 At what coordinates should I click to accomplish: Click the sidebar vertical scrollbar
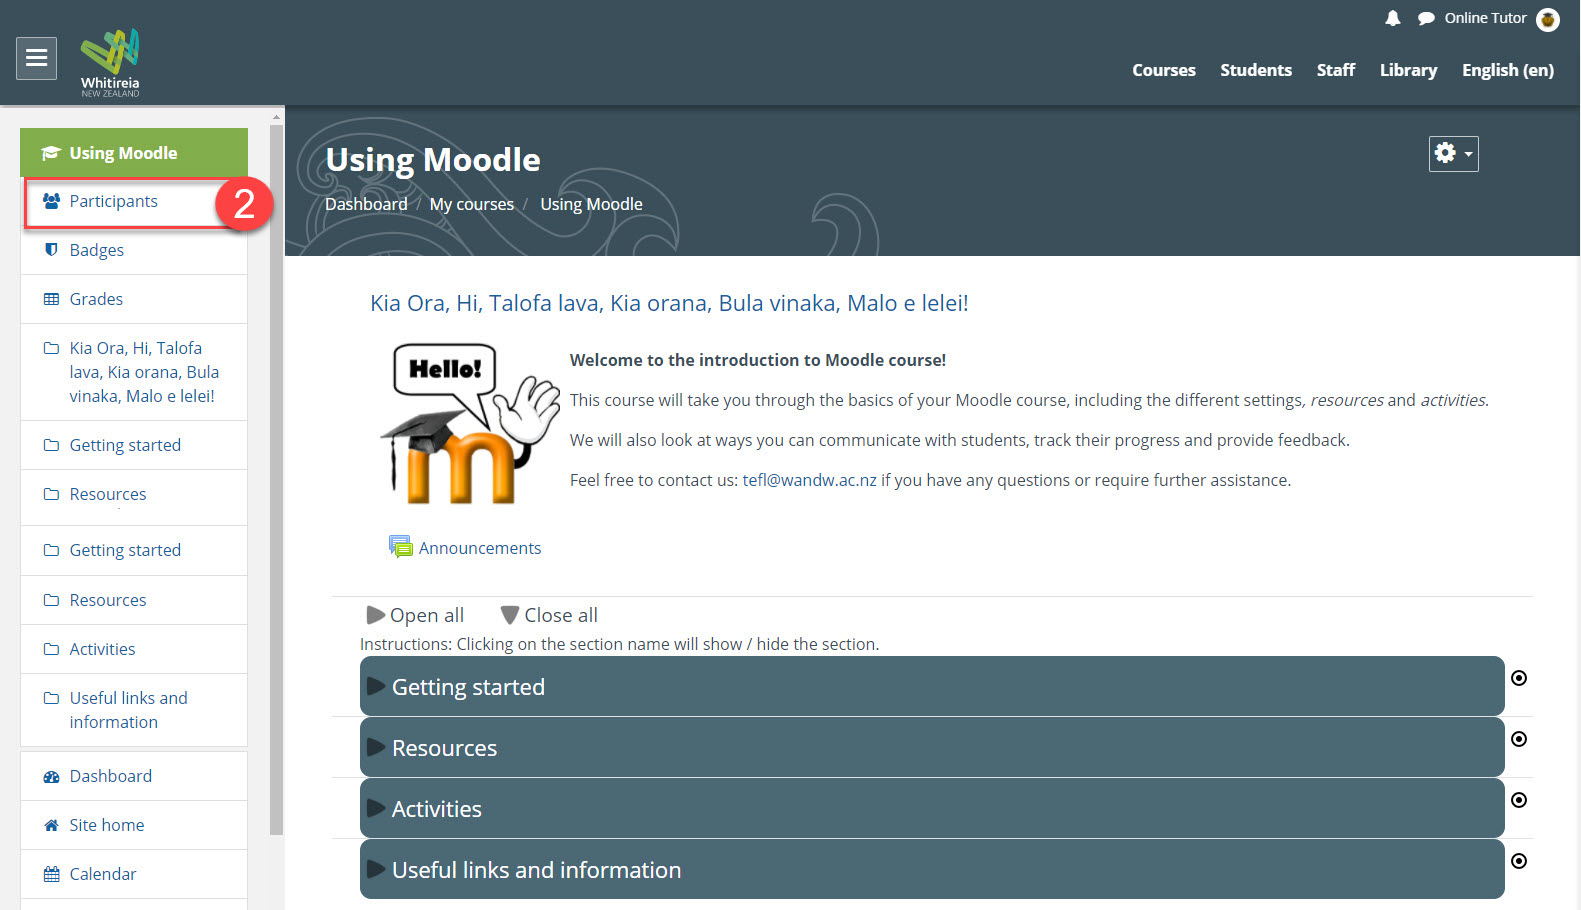[x=277, y=480]
